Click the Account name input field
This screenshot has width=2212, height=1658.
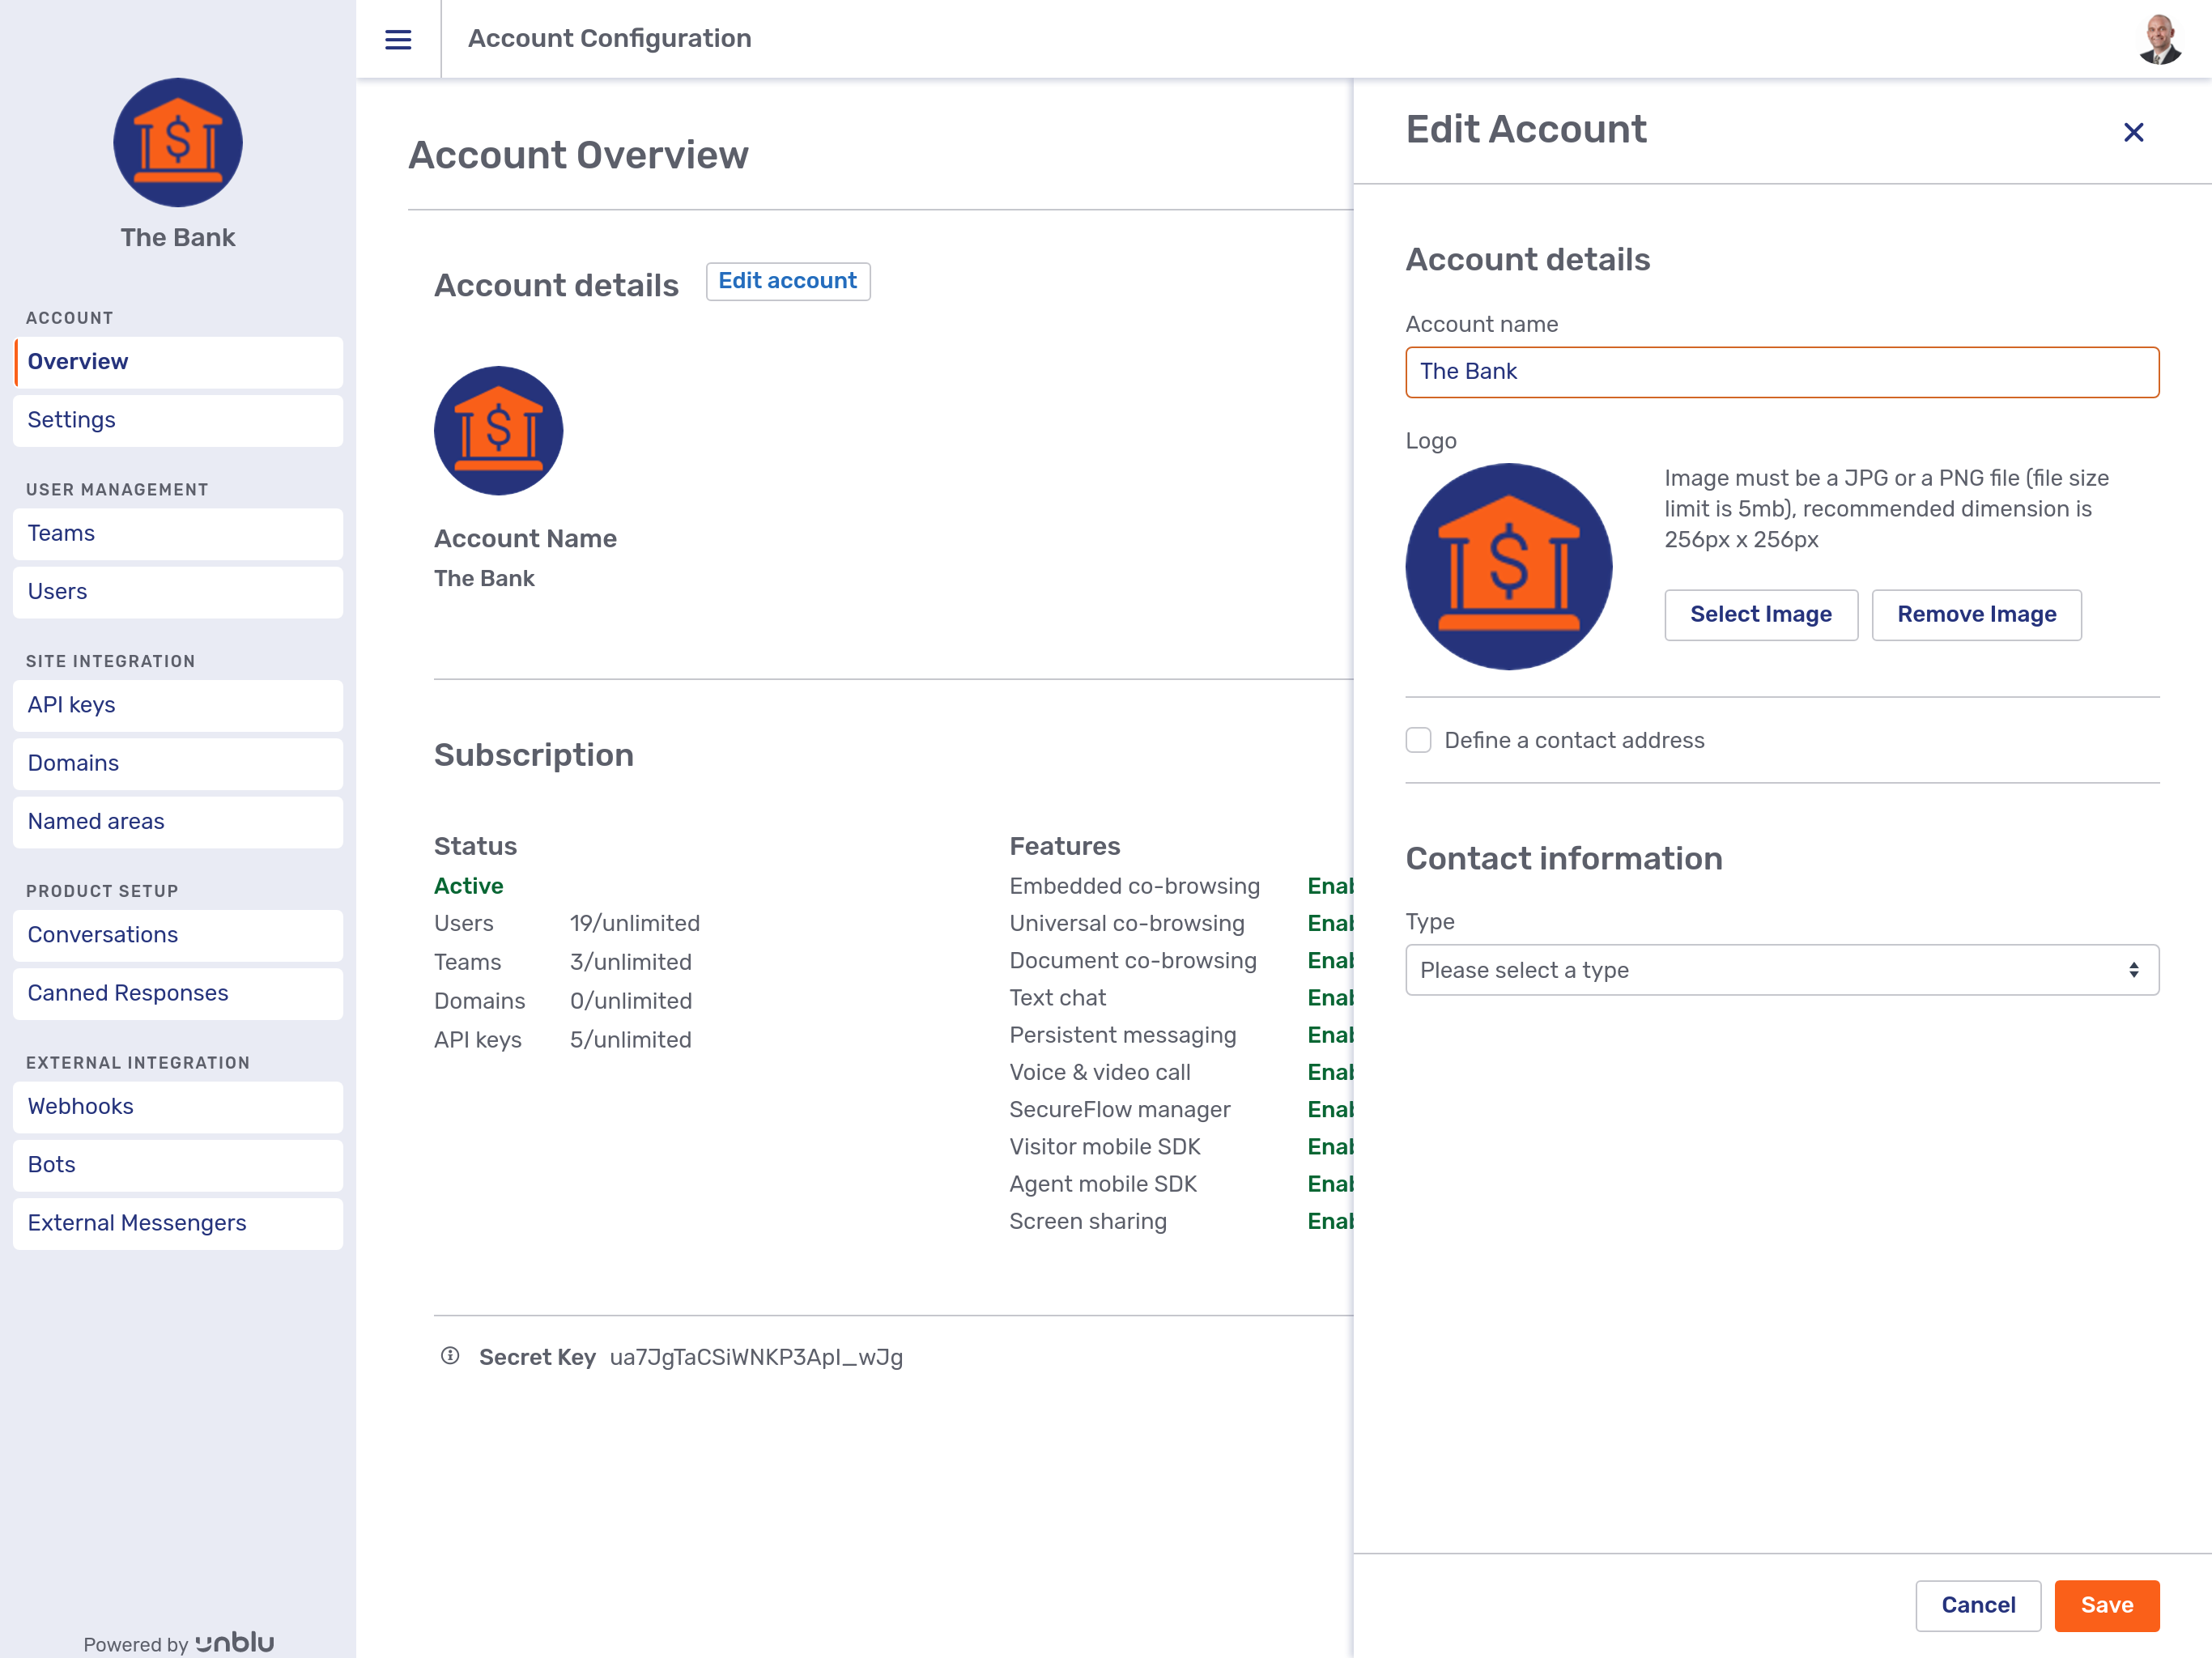coord(1782,372)
